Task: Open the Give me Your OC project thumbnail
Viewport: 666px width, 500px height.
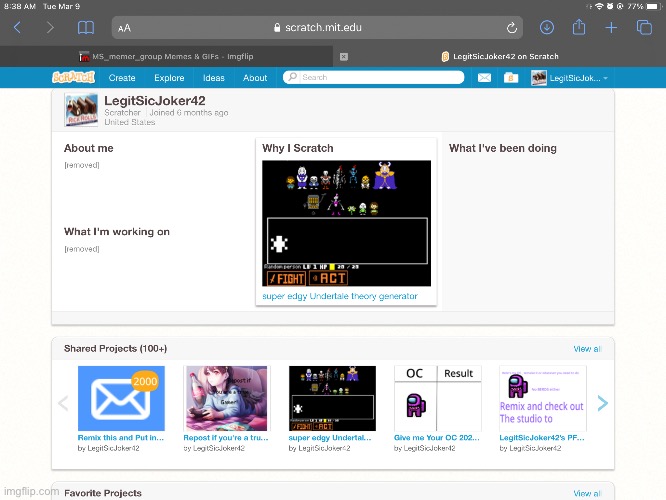Action: click(x=438, y=405)
